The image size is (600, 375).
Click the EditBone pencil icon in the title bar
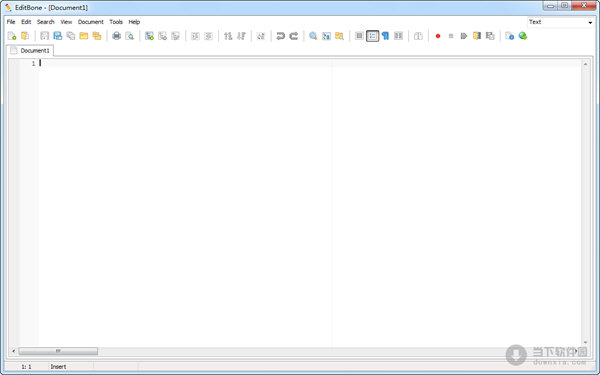[x=8, y=7]
